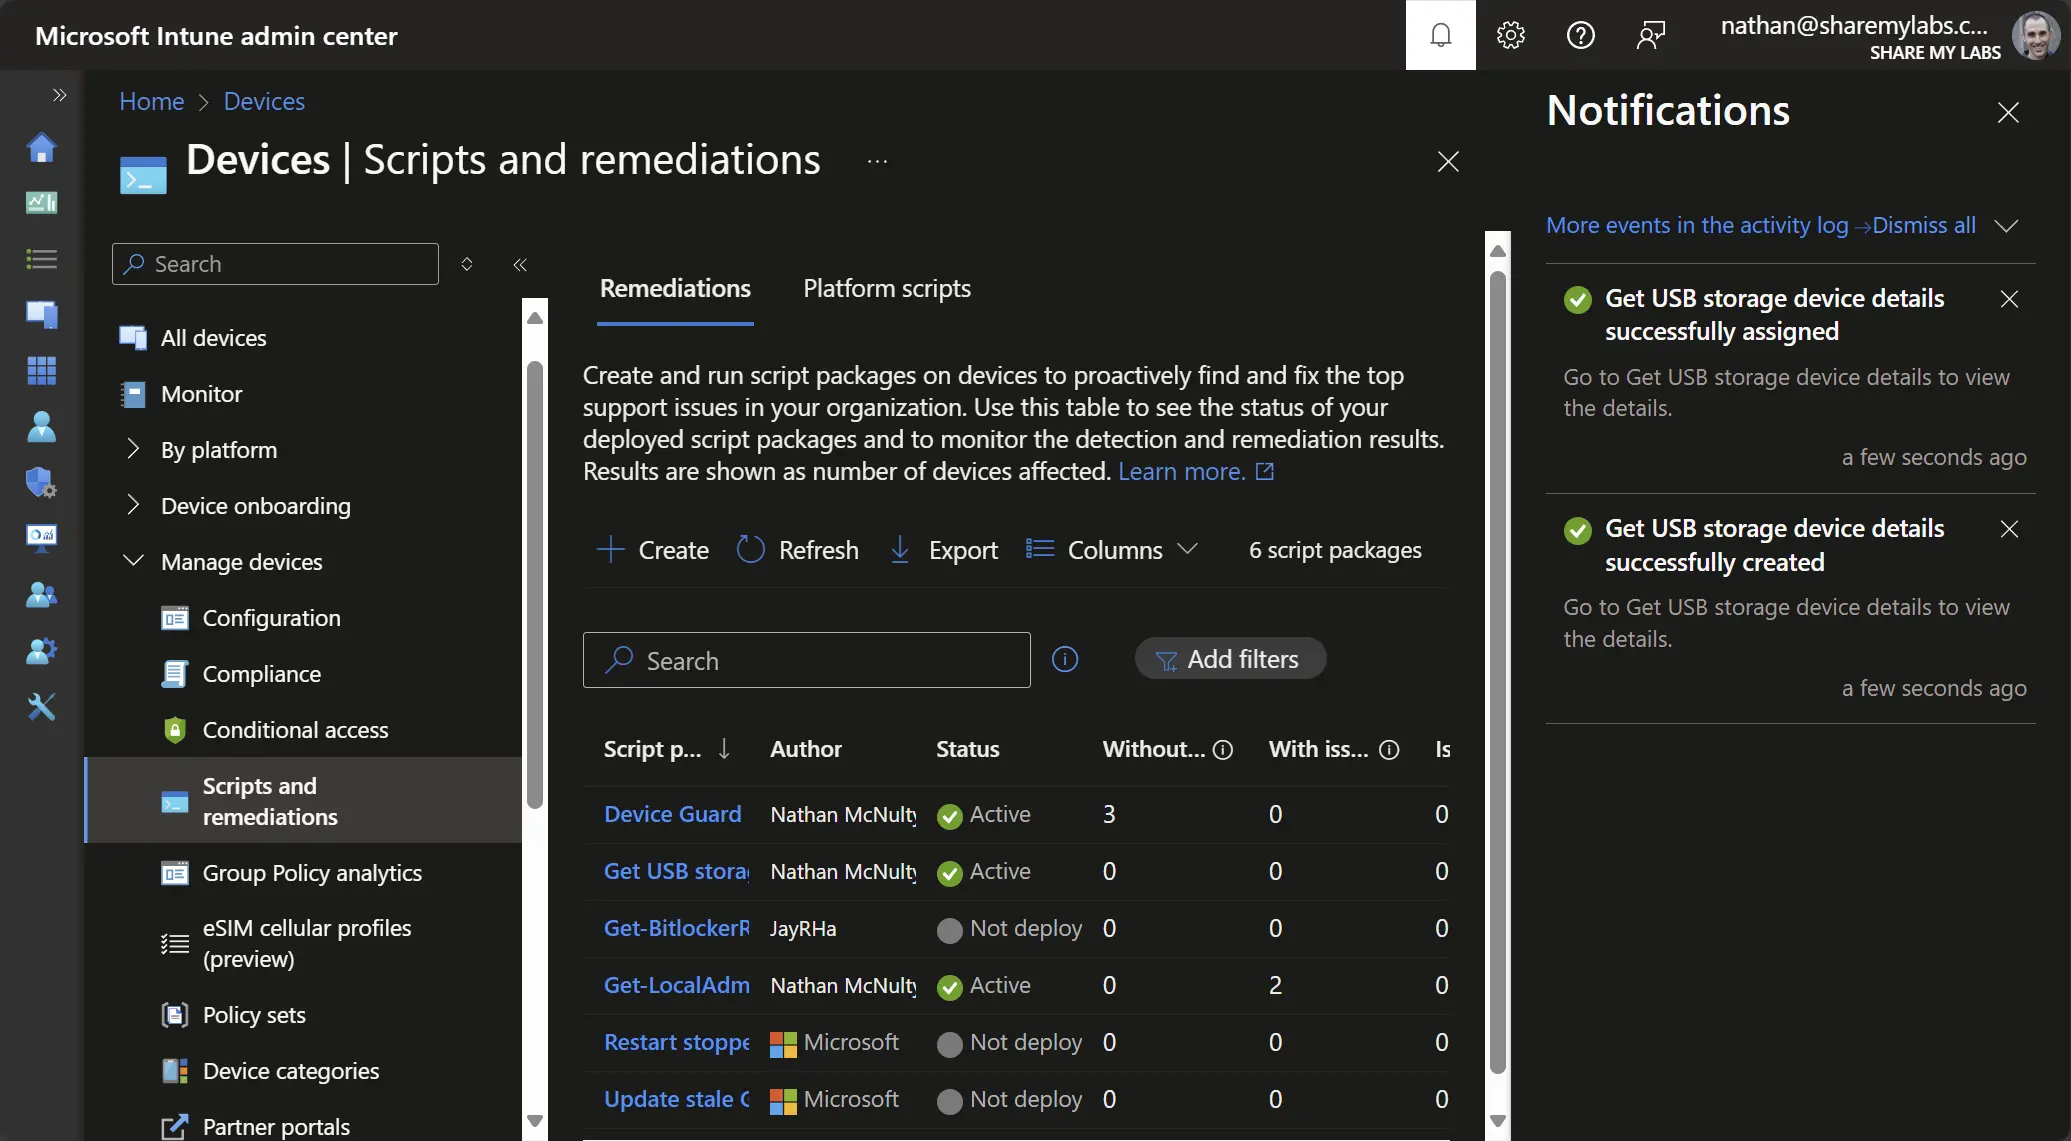Open the settings gear icon
Screen dimensions: 2071x1141
(x=1510, y=35)
